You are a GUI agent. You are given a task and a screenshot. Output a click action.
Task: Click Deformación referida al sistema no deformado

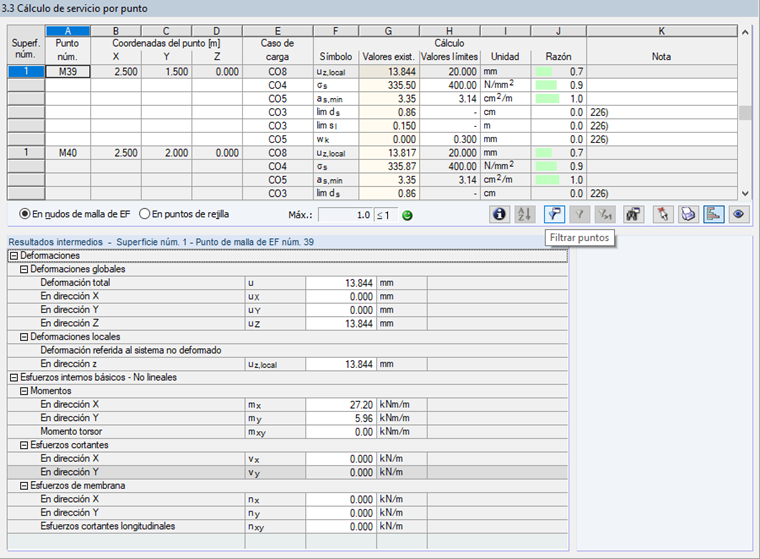pyautogui.click(x=131, y=351)
